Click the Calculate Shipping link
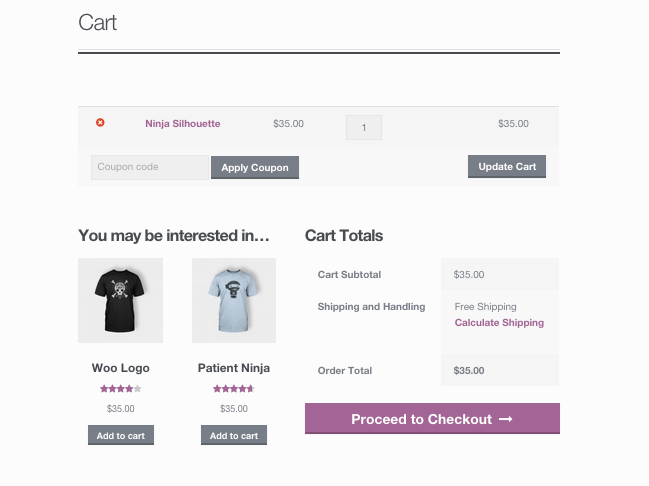 pyautogui.click(x=499, y=323)
